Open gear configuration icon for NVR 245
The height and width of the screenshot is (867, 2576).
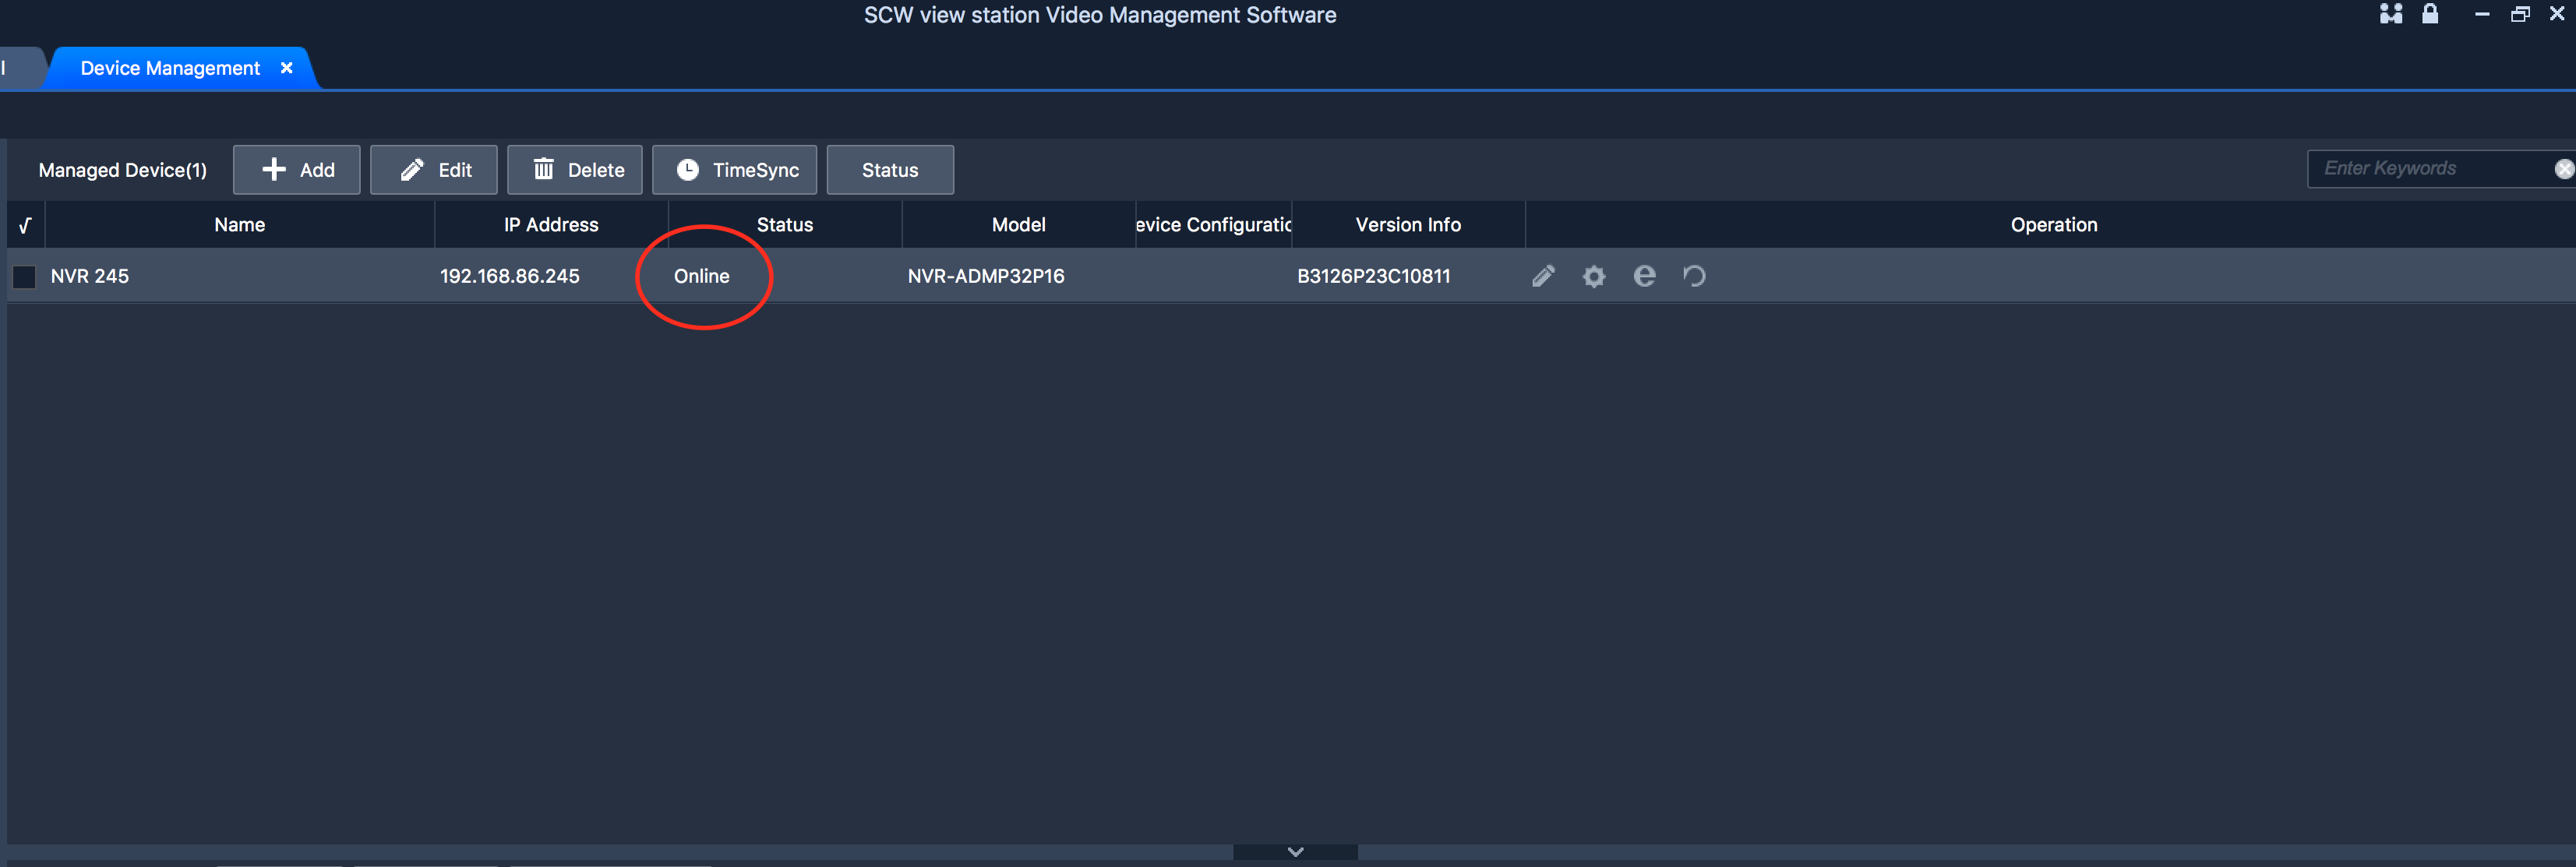(x=1594, y=276)
